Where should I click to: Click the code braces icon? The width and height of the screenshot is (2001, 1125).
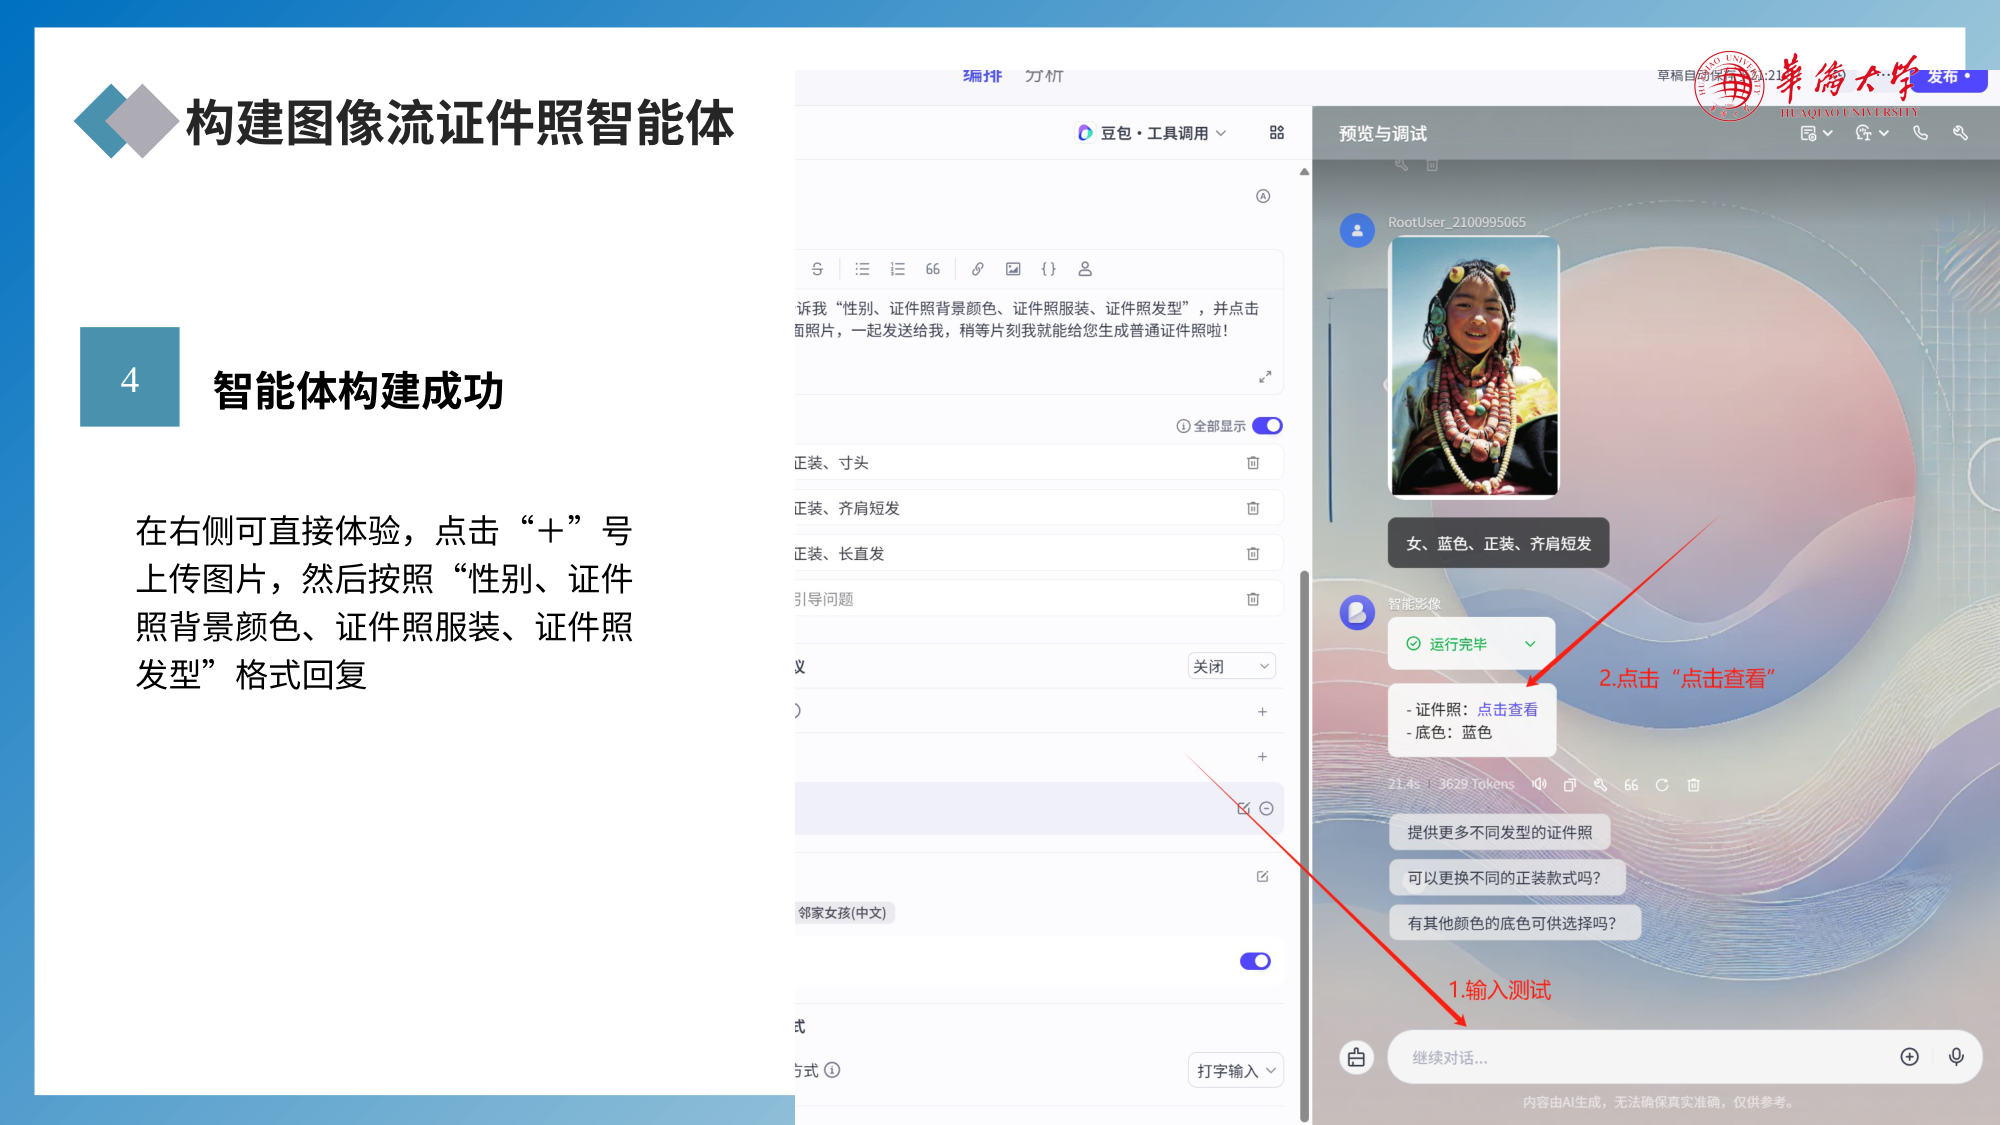(x=1048, y=269)
